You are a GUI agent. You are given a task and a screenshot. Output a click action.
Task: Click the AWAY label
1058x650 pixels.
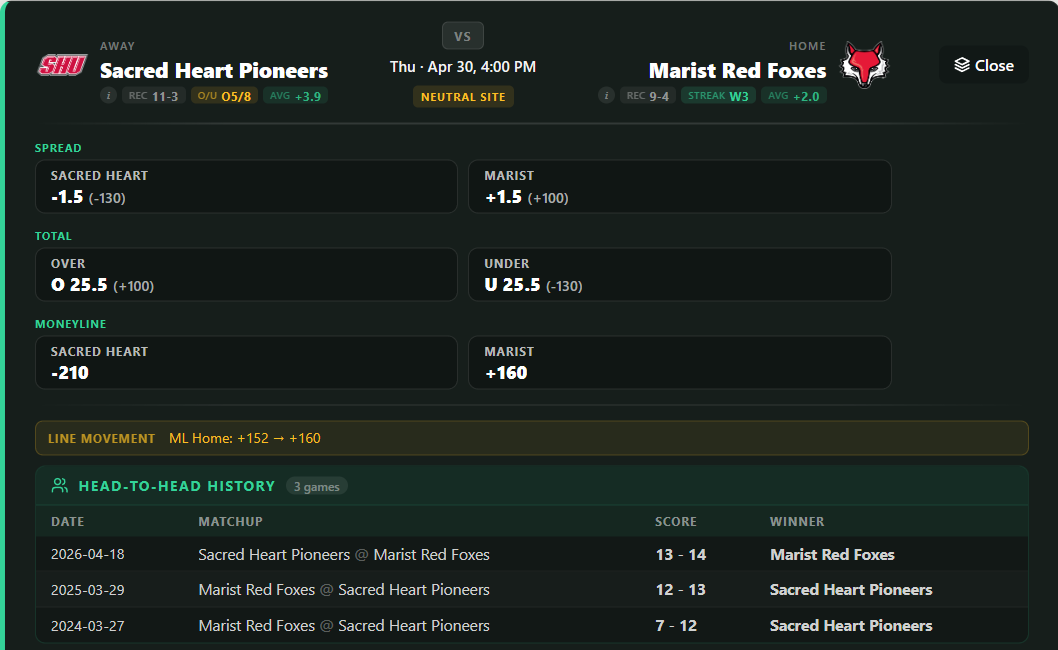[117, 46]
